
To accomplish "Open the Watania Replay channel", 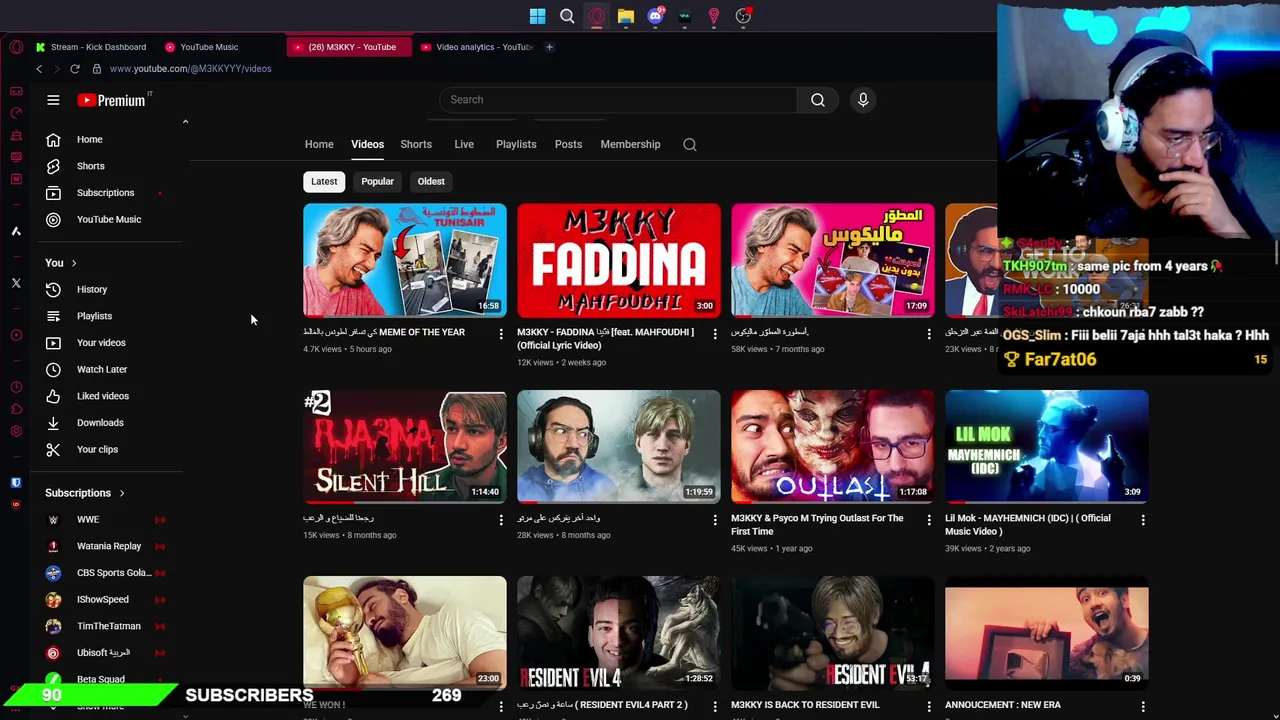I will [108, 546].
